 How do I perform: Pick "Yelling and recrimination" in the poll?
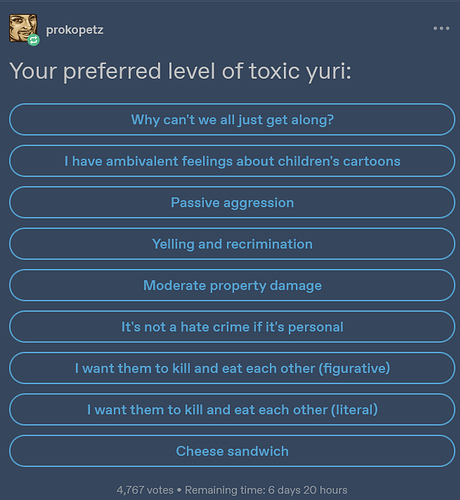click(x=232, y=244)
